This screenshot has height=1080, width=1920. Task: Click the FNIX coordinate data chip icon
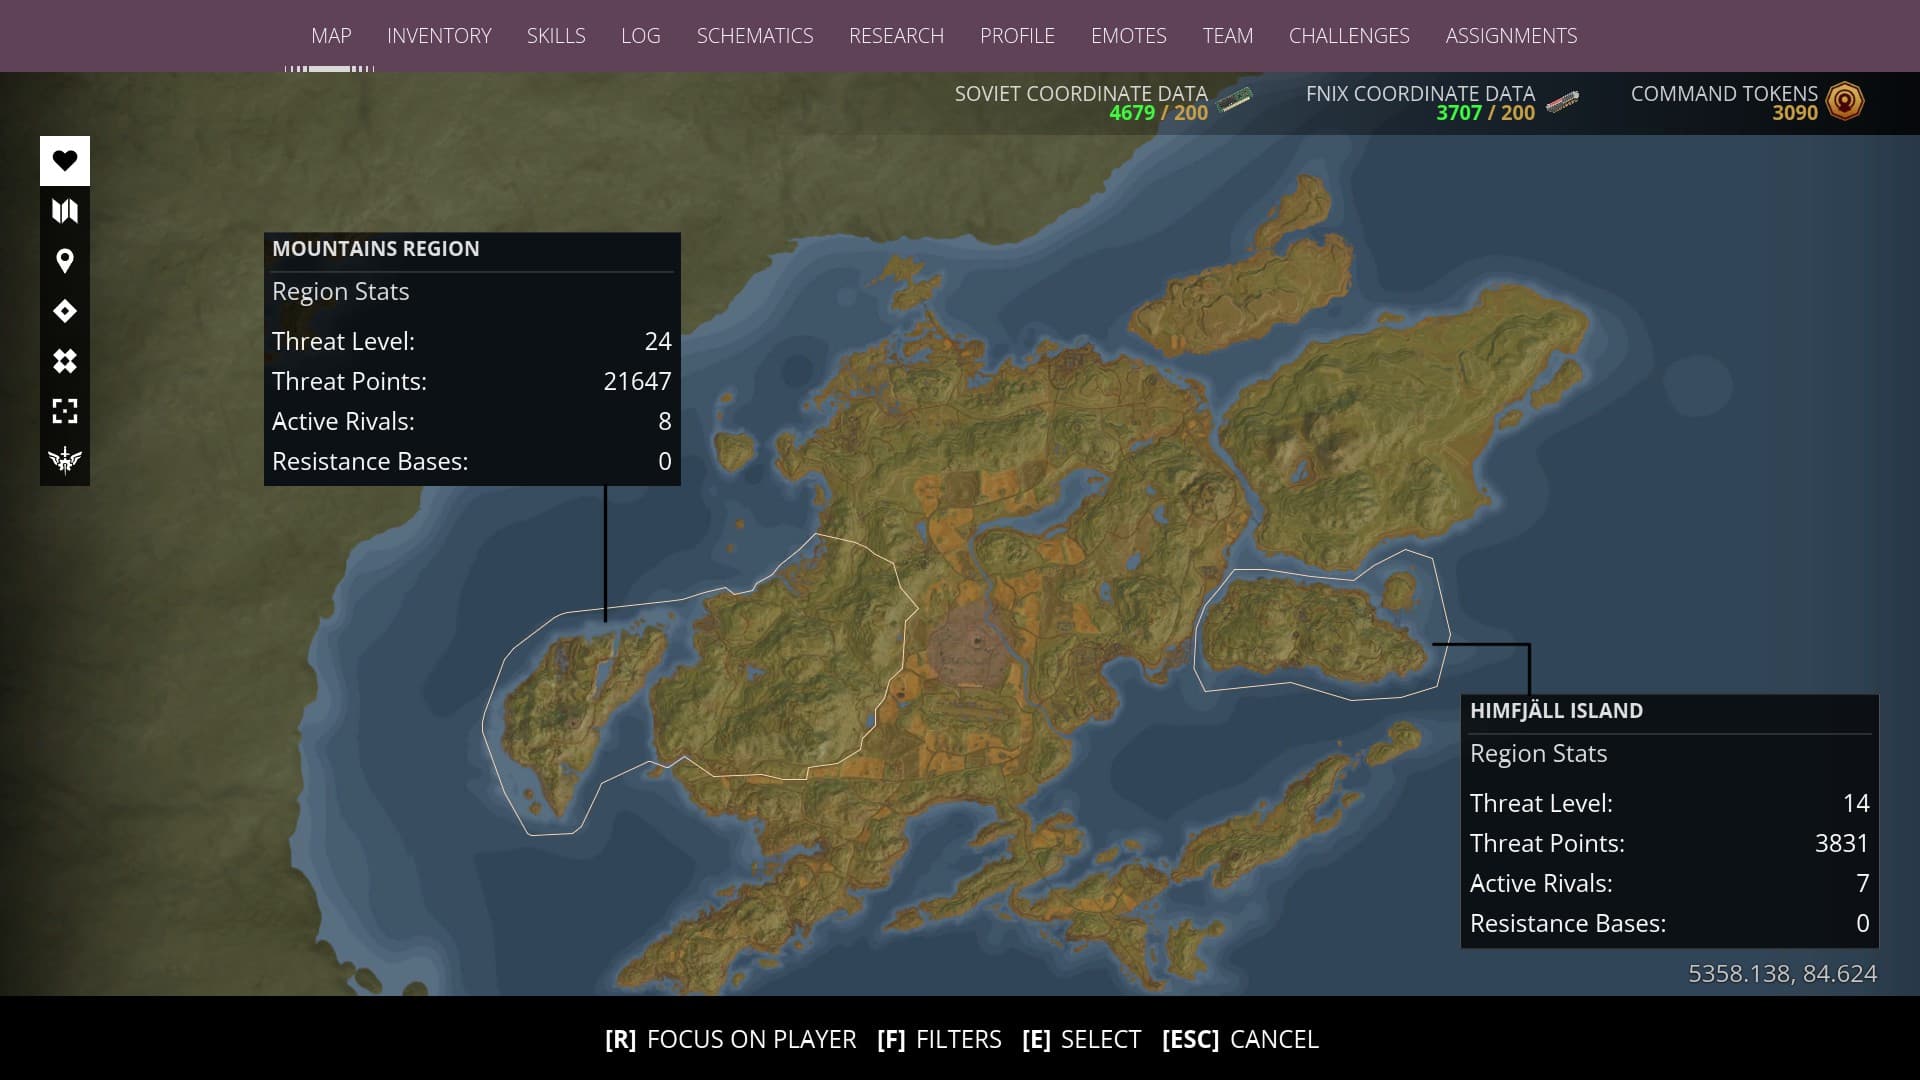pyautogui.click(x=1562, y=101)
